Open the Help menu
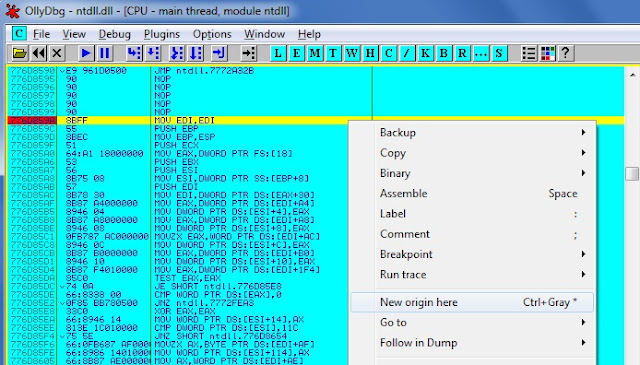The image size is (640, 365). pos(309,34)
